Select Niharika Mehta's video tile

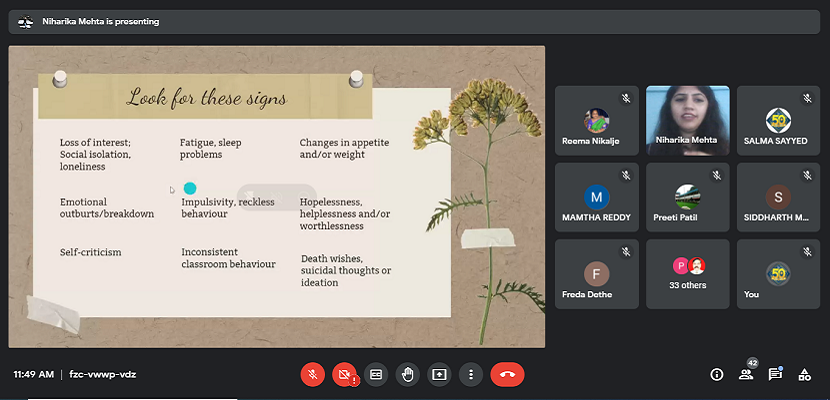688,119
